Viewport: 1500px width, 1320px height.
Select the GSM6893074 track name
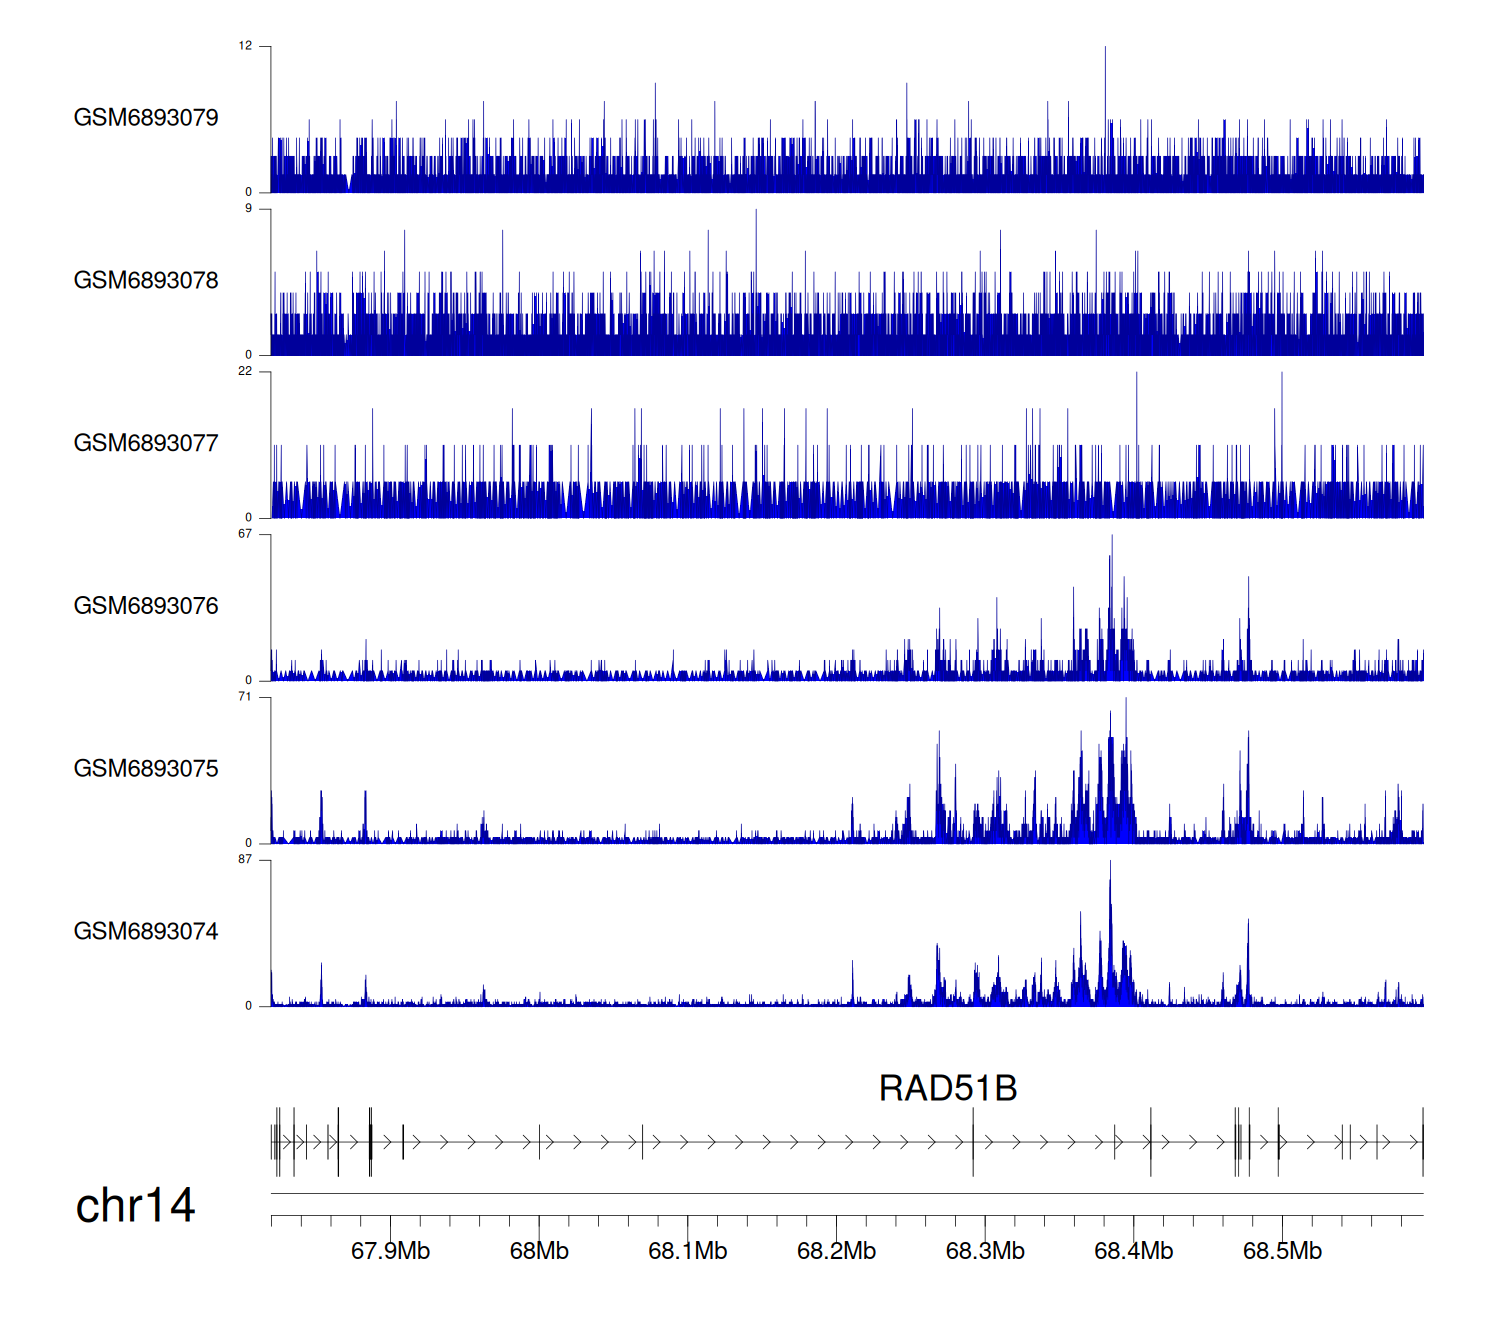146,932
